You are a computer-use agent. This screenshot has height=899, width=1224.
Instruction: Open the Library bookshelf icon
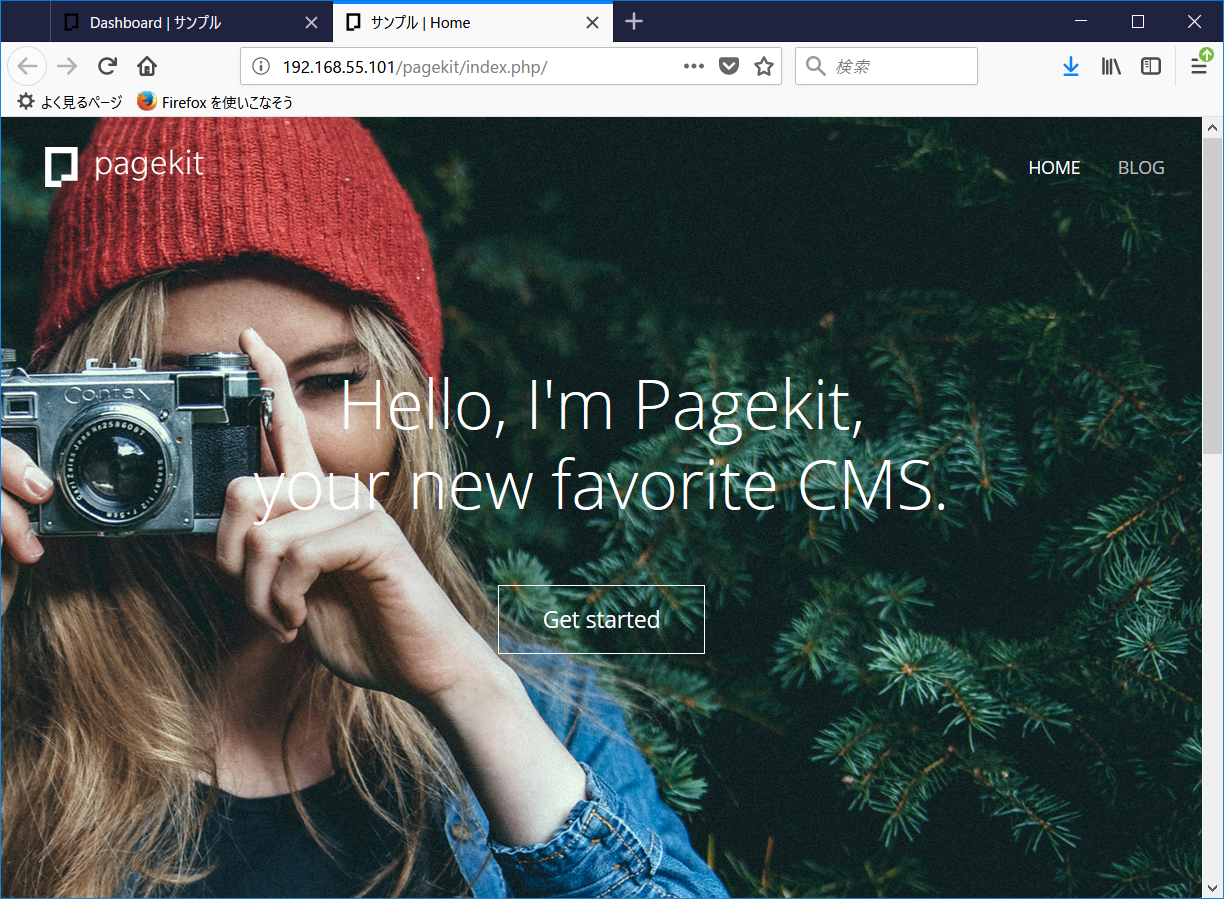pyautogui.click(x=1111, y=66)
